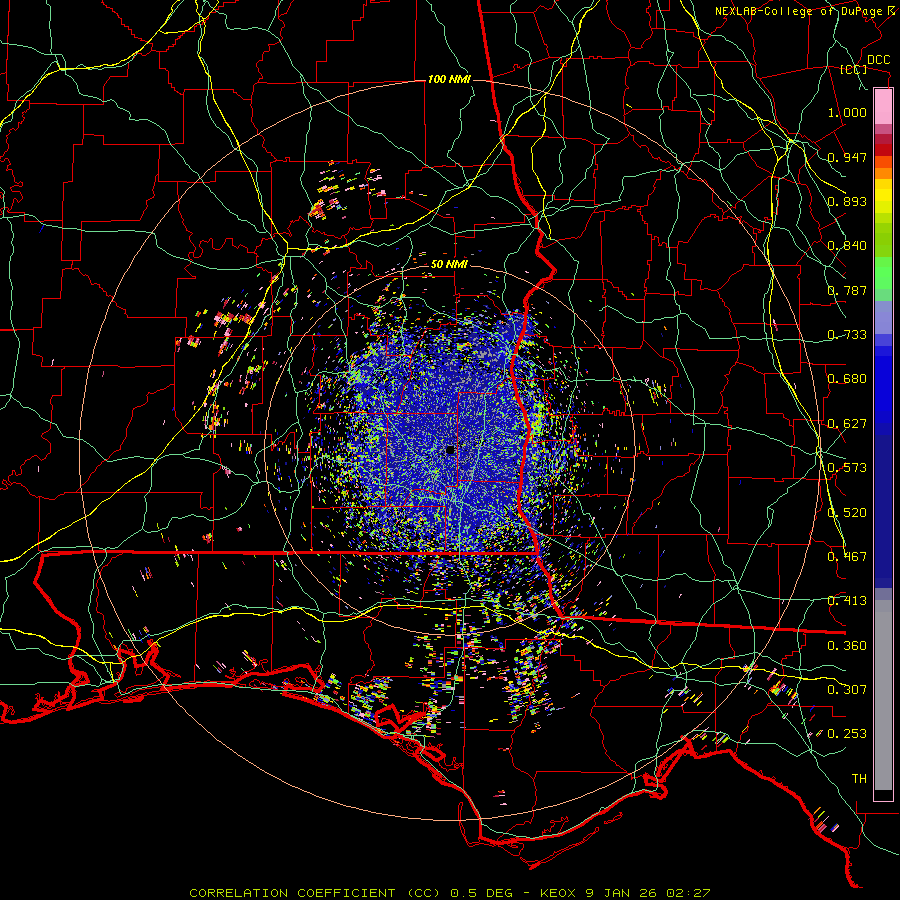Image resolution: width=900 pixels, height=900 pixels.
Task: Click the 0.733 color scale value
Action: (847, 335)
